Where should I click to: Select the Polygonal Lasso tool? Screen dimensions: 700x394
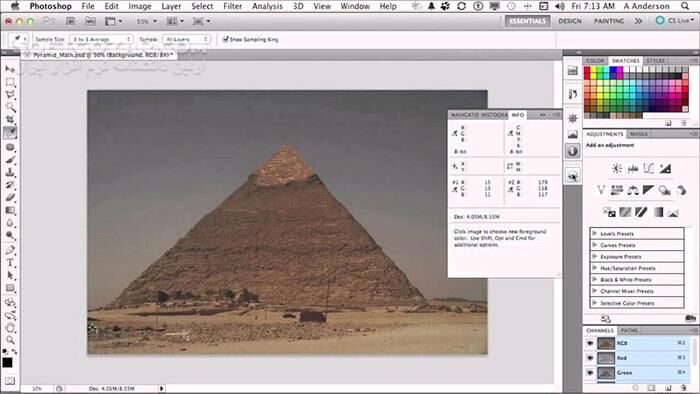pyautogui.click(x=10, y=95)
